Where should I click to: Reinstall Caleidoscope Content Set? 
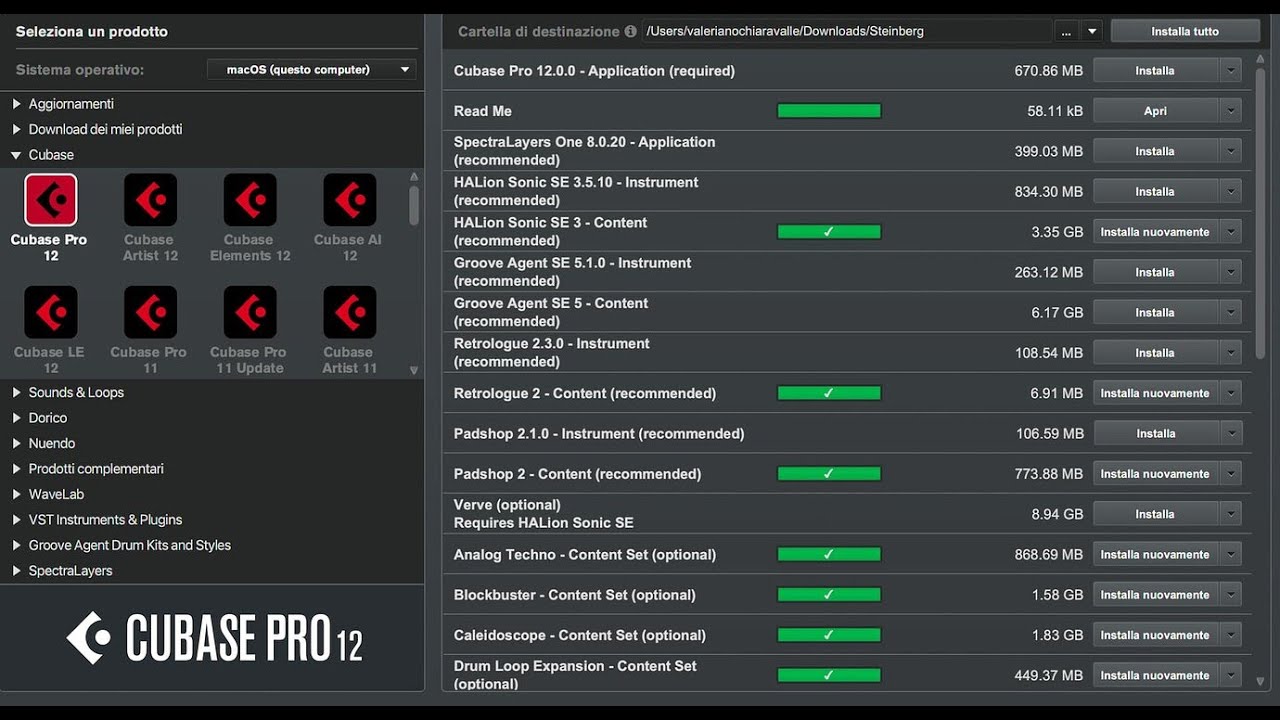pyautogui.click(x=1155, y=635)
